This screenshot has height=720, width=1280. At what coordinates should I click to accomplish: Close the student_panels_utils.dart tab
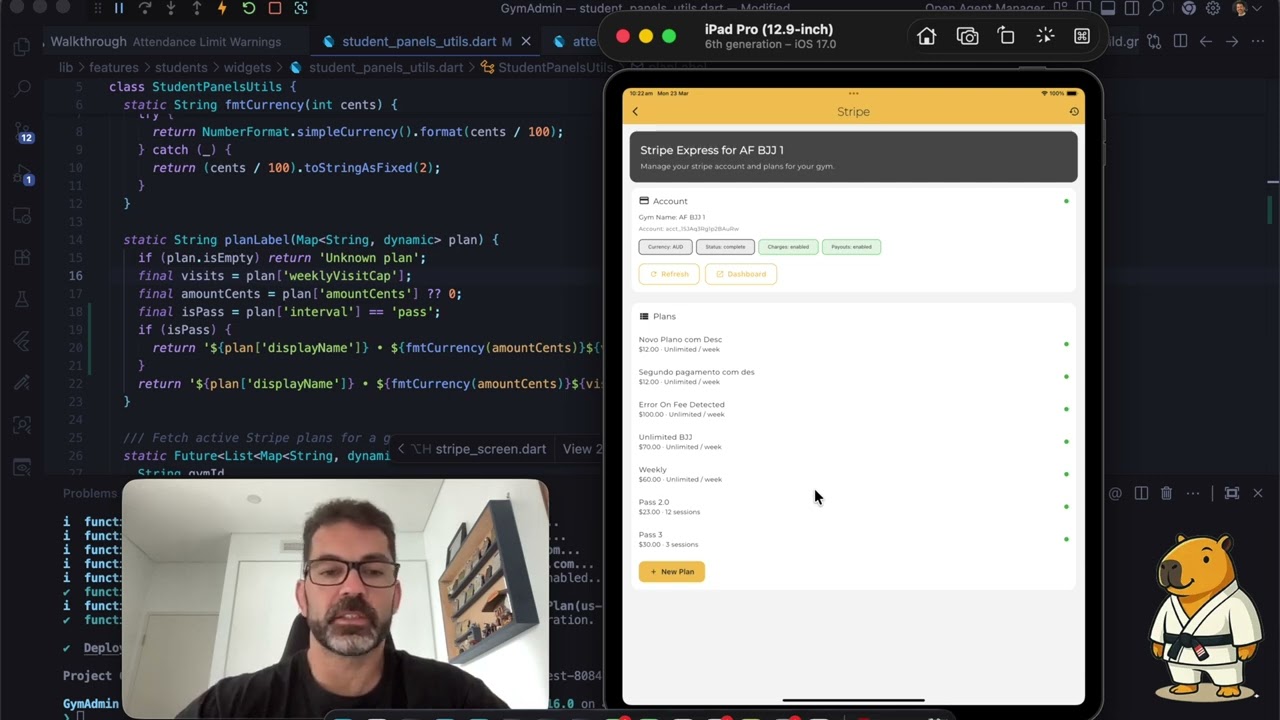(528, 42)
